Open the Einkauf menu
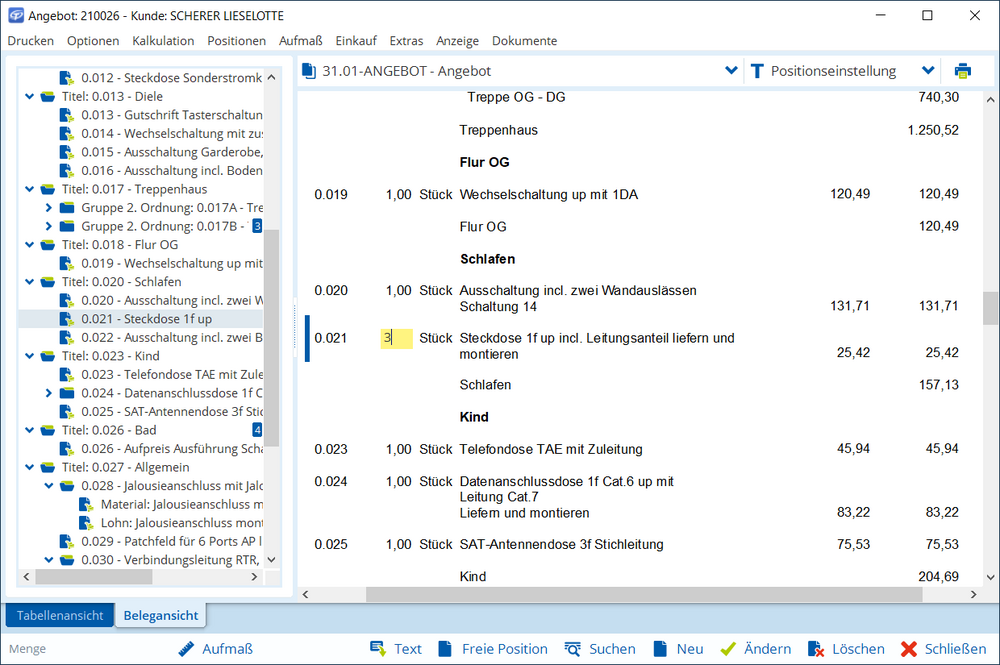 click(x=356, y=41)
